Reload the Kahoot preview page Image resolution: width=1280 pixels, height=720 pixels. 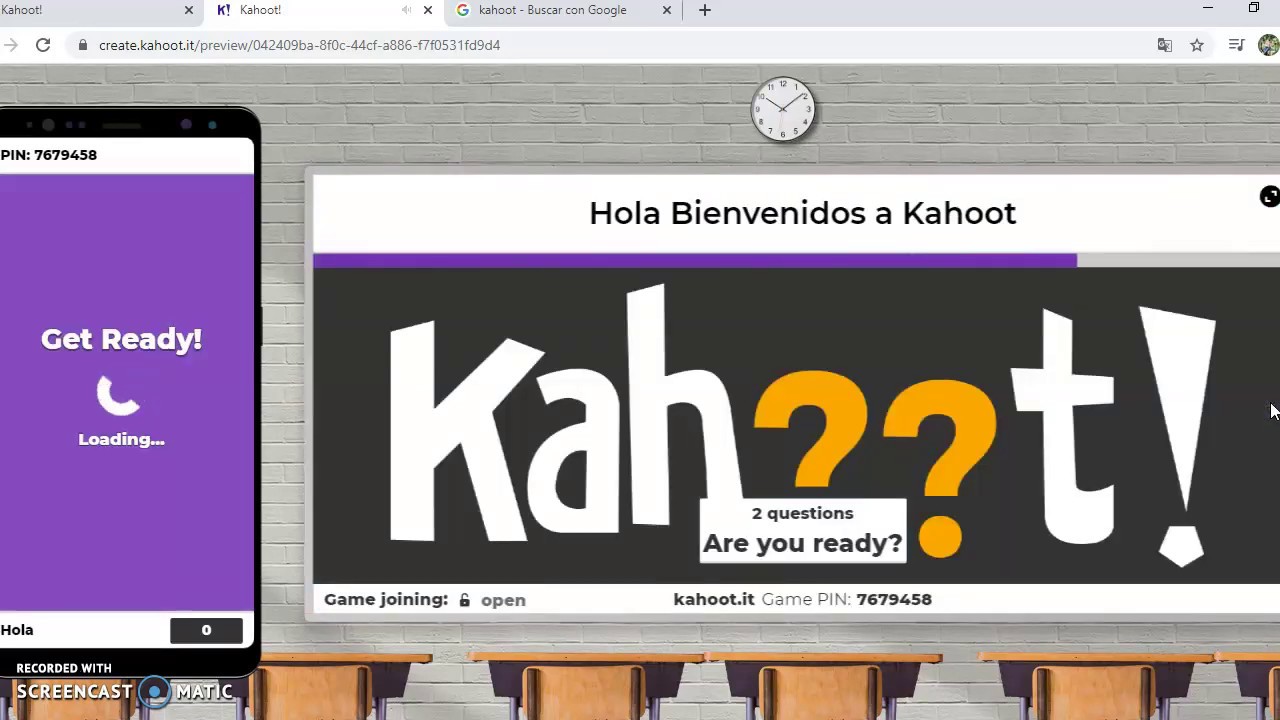pyautogui.click(x=43, y=45)
